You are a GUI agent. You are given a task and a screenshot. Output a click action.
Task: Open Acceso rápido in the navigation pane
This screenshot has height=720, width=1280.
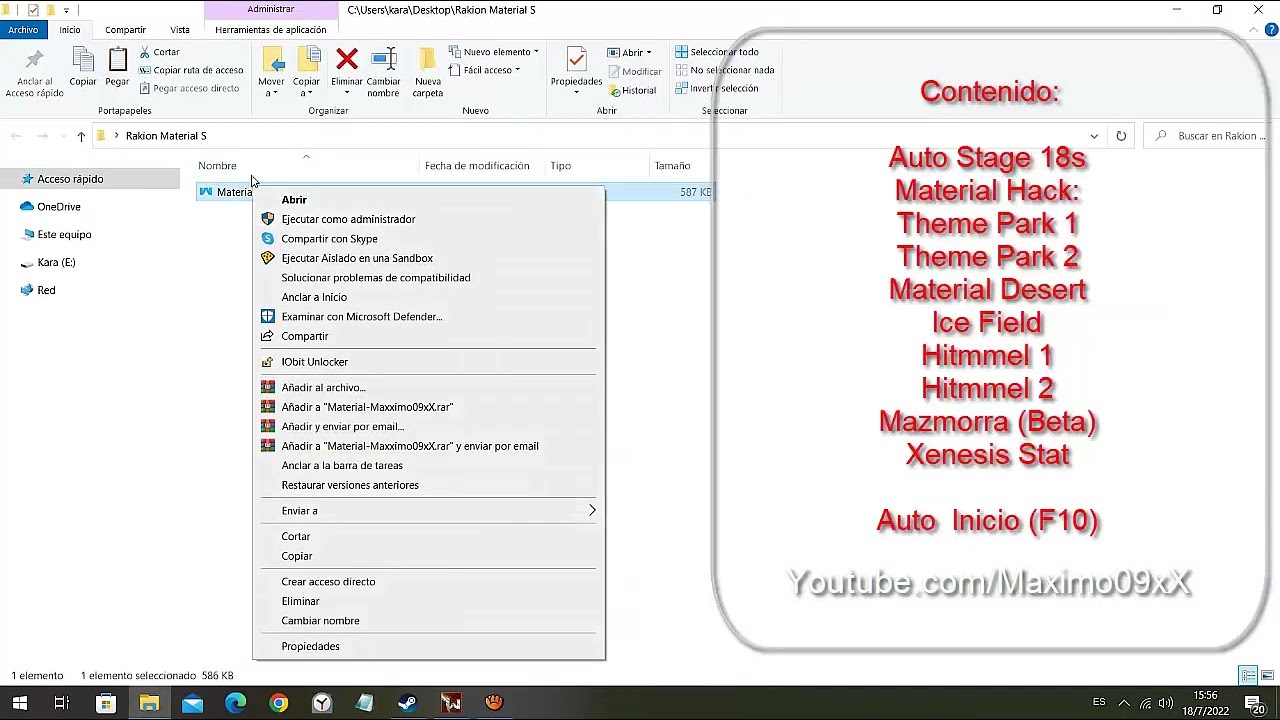coord(70,179)
